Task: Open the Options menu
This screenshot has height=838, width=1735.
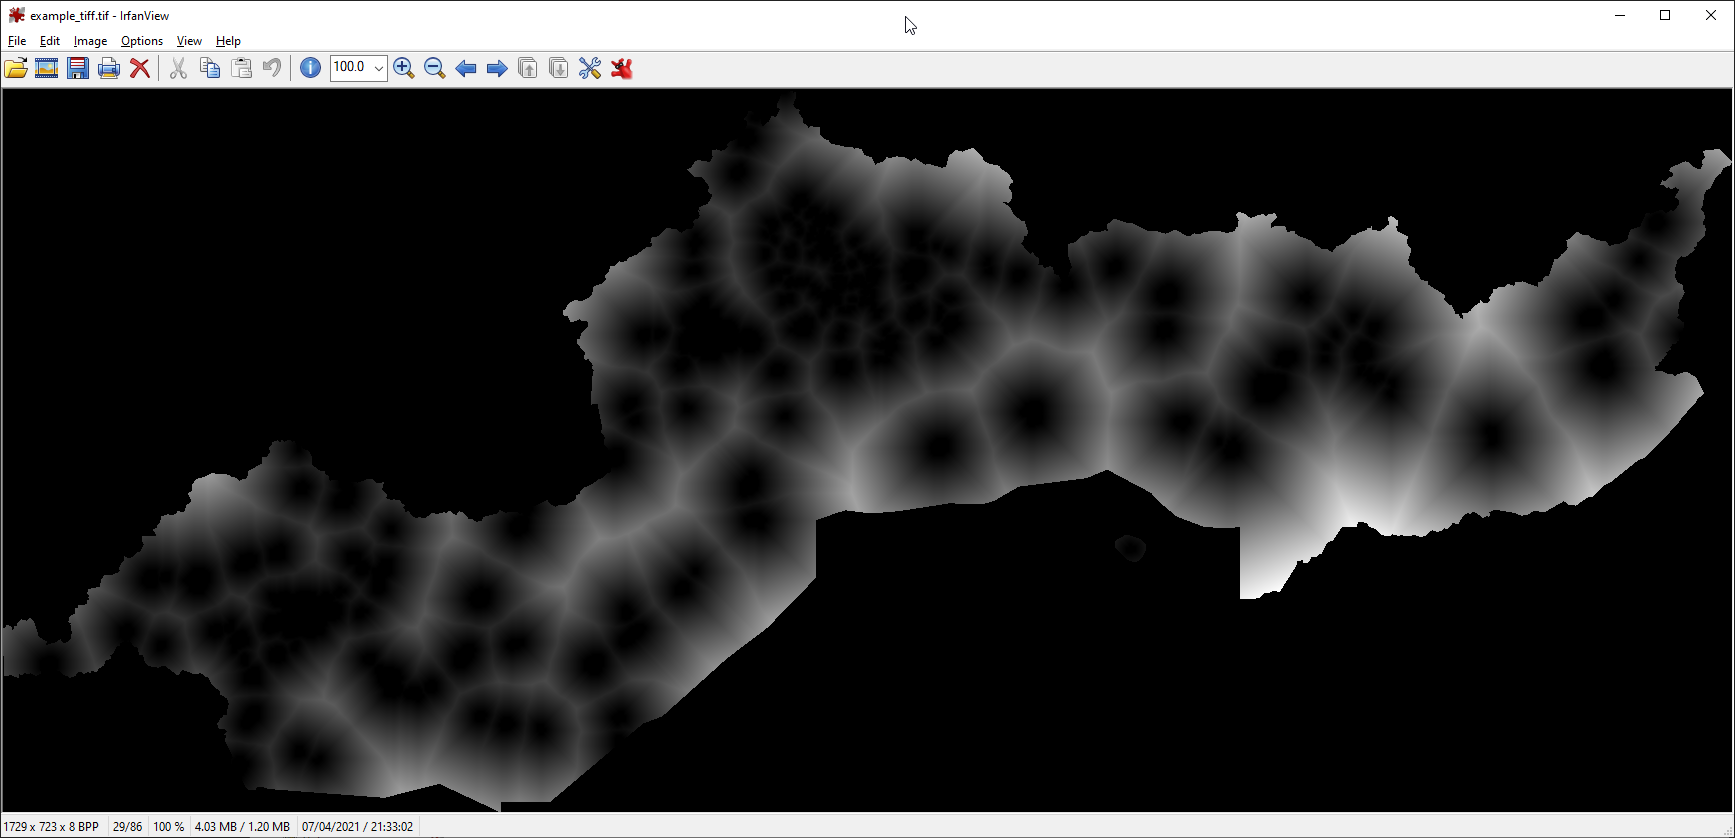Action: pyautogui.click(x=141, y=41)
